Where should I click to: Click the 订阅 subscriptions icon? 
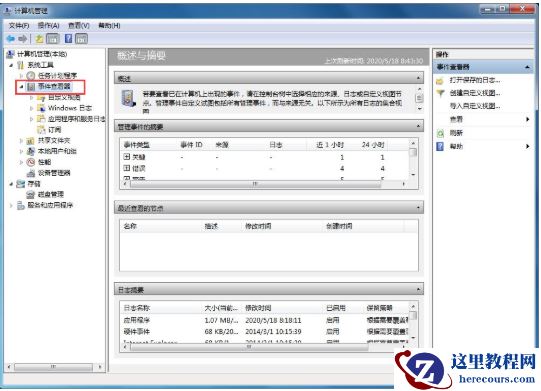click(41, 130)
